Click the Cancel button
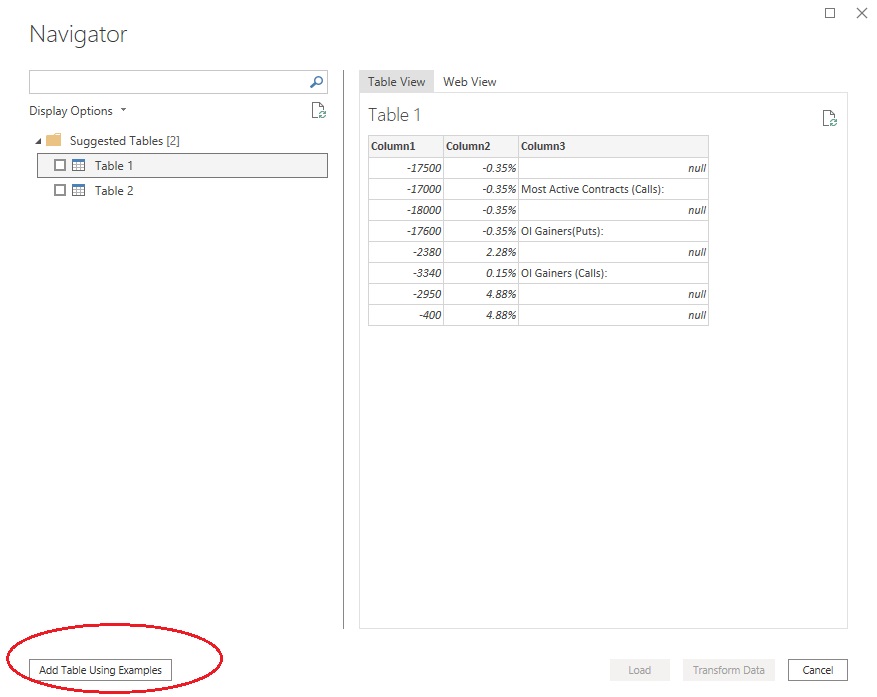This screenshot has height=697, width=877. coord(818,670)
